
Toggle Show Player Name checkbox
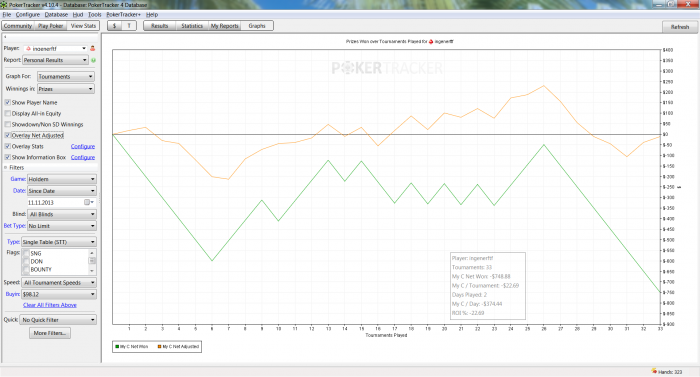8,102
